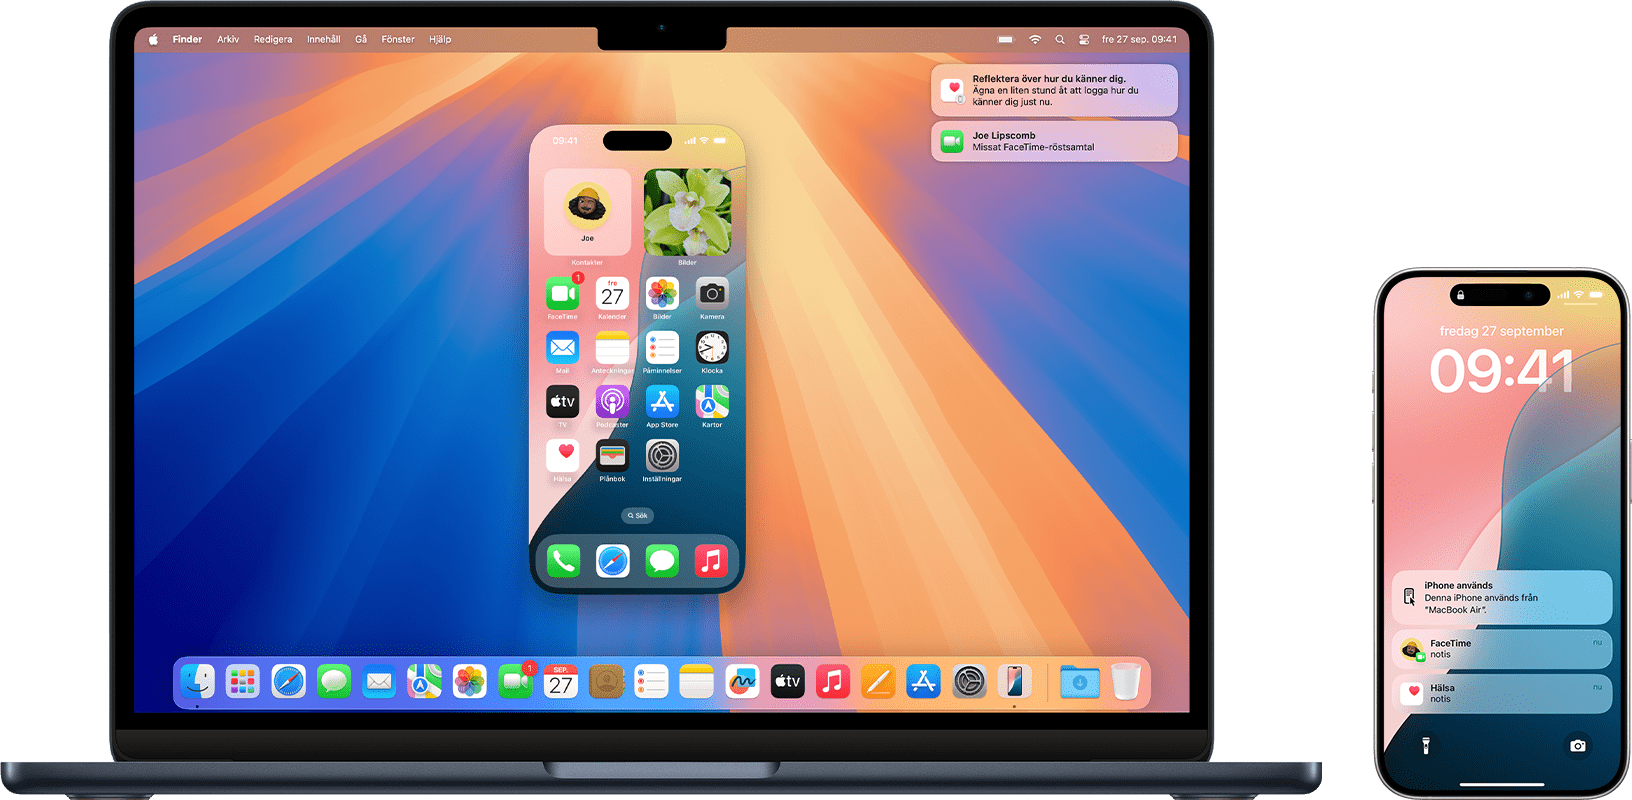1632x800 pixels.
Task: Open System Settings from the Mac Dock
Action: pyautogui.click(x=969, y=682)
